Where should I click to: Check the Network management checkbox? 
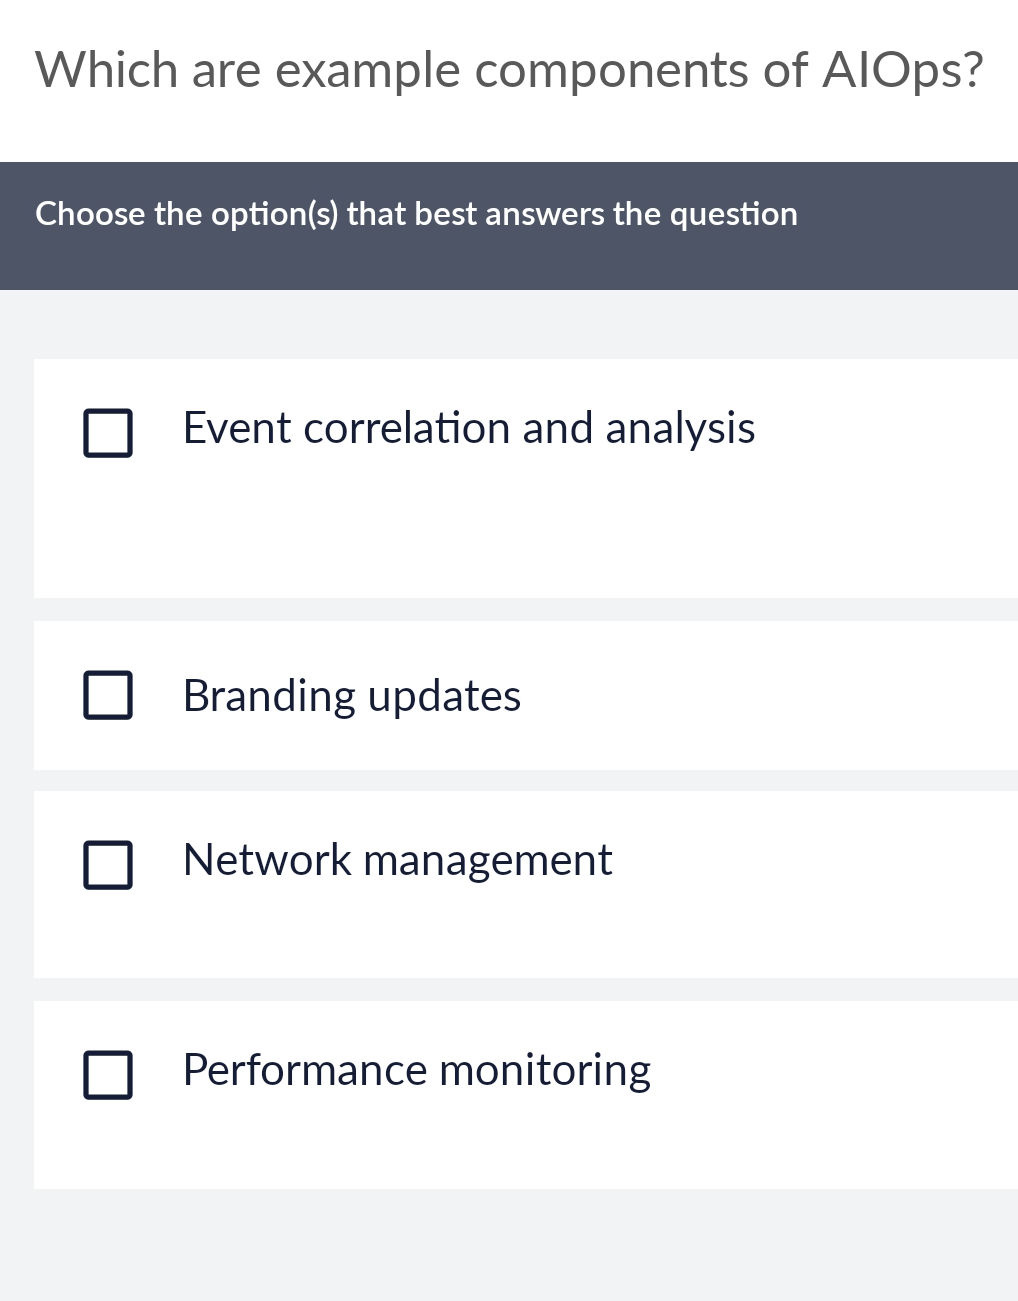109,865
